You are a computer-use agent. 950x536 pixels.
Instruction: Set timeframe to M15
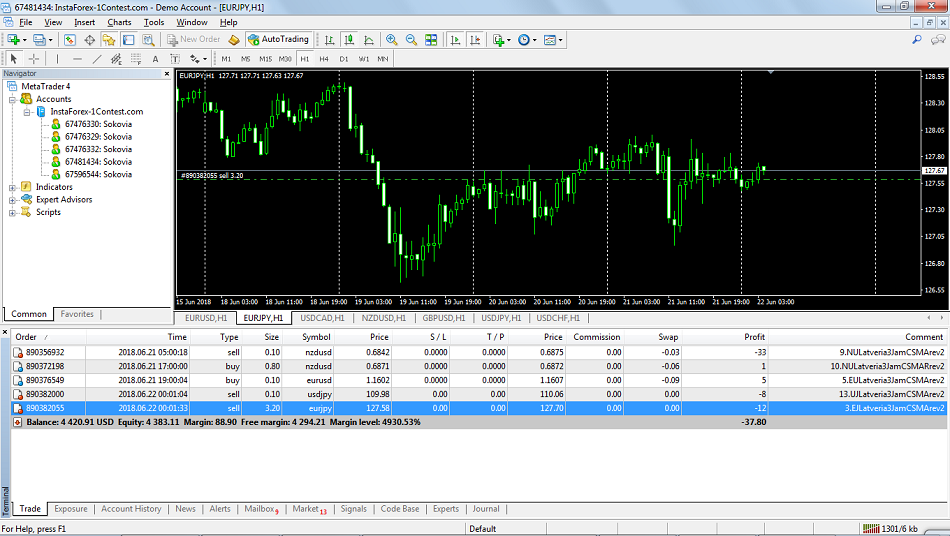[x=265, y=59]
